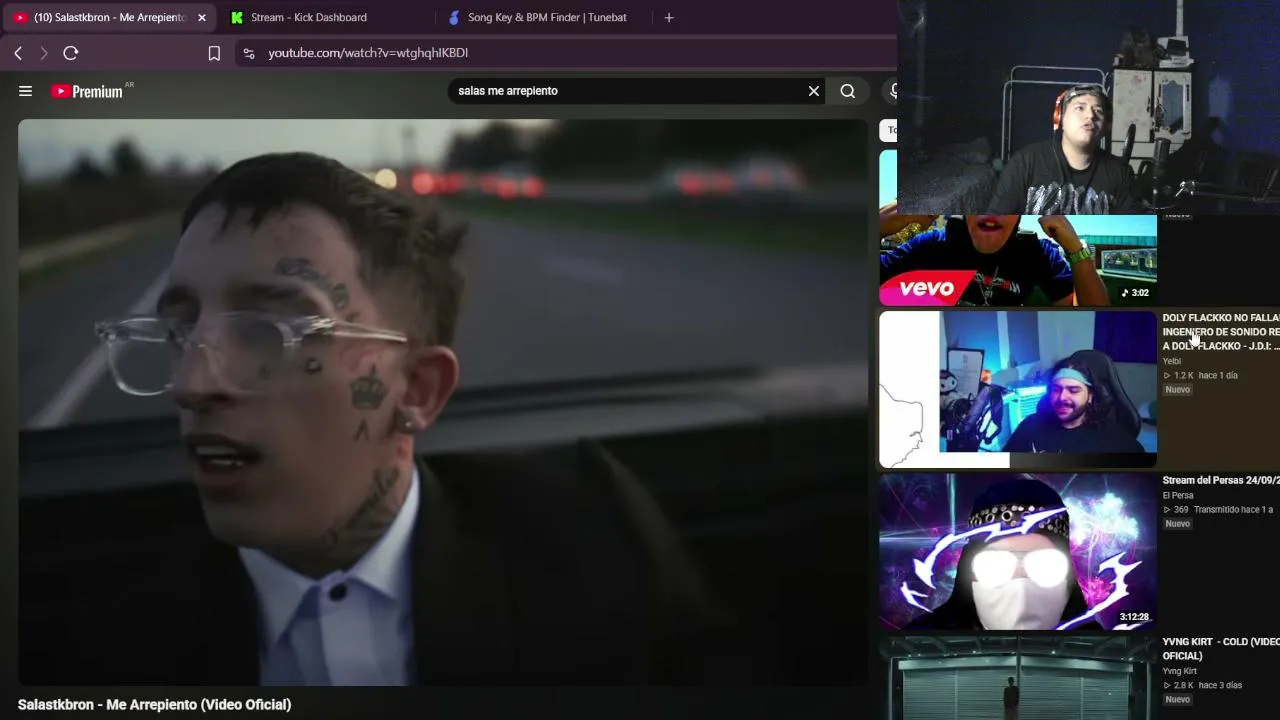Viewport: 1280px width, 720px height.
Task: Go back using the browser back arrow
Action: pyautogui.click(x=18, y=53)
